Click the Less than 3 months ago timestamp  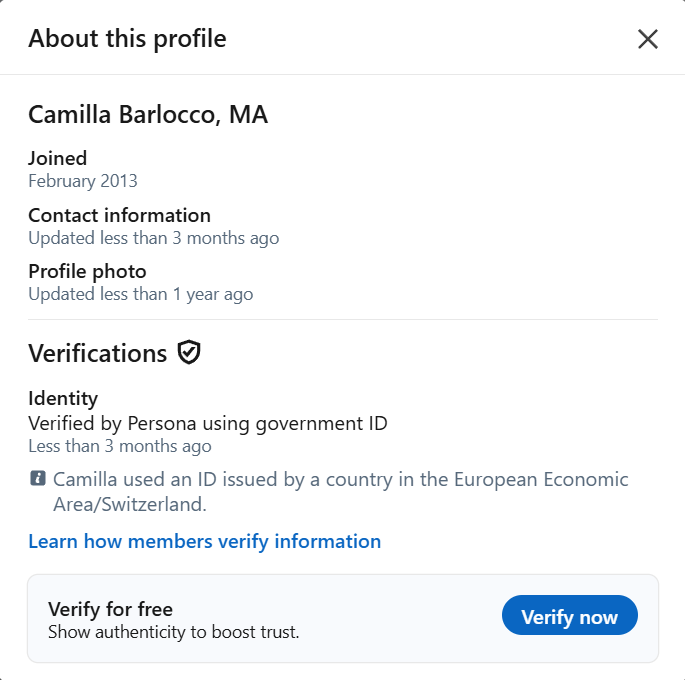(x=120, y=446)
